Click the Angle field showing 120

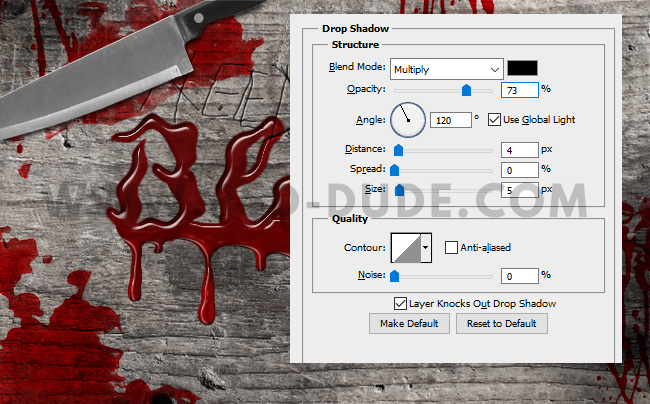pos(451,120)
